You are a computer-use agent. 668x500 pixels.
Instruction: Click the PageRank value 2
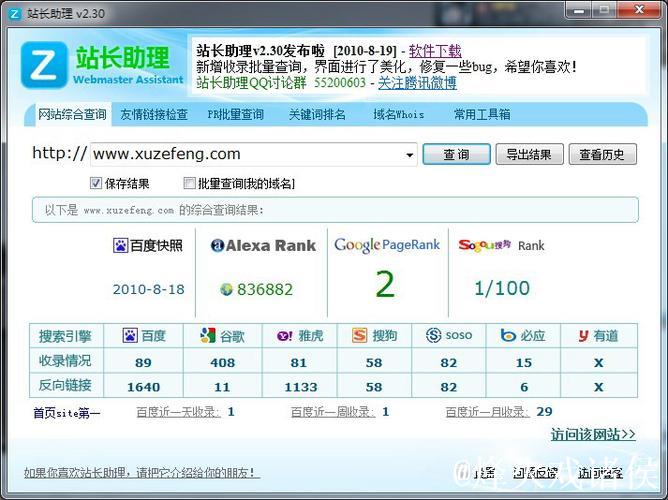coord(385,285)
